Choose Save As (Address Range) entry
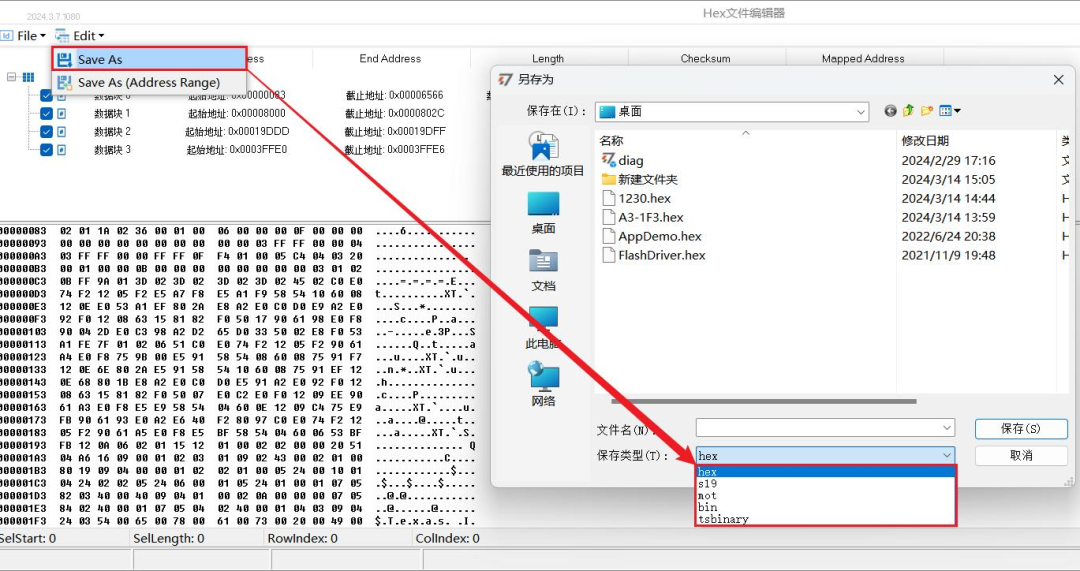Screen dimensions: 1080x571 149,83
